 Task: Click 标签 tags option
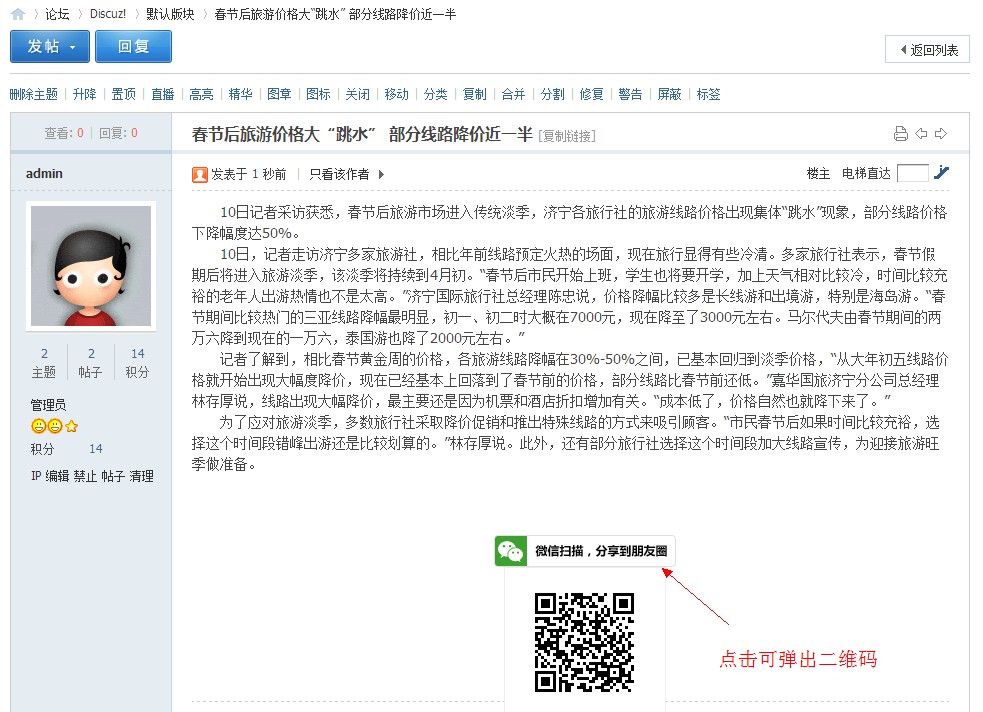pos(708,95)
